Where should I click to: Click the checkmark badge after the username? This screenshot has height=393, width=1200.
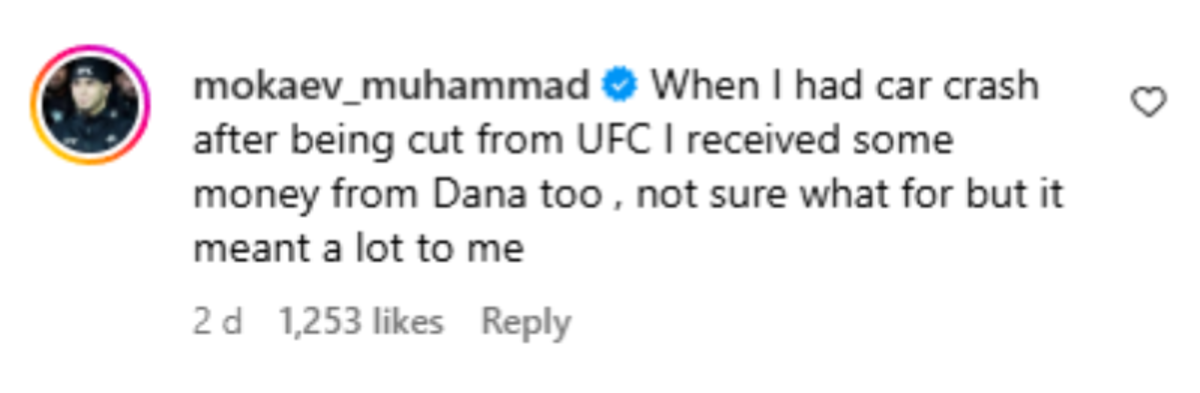(619, 87)
